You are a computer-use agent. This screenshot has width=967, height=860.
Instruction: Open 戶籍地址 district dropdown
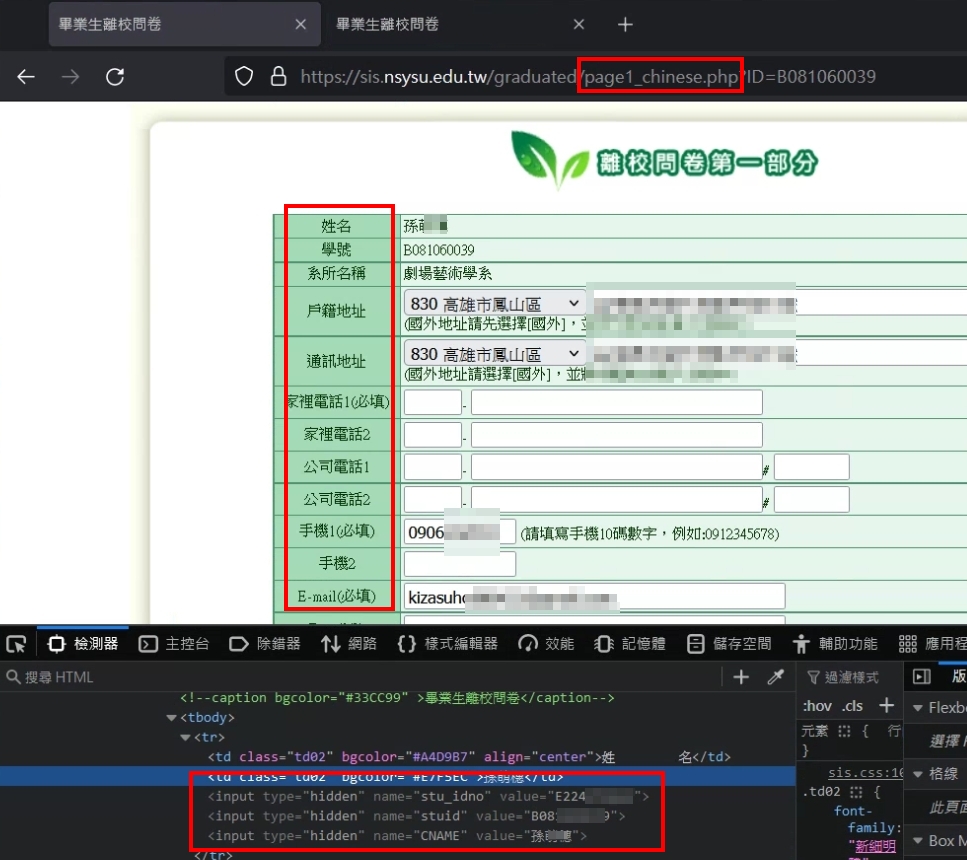[494, 304]
